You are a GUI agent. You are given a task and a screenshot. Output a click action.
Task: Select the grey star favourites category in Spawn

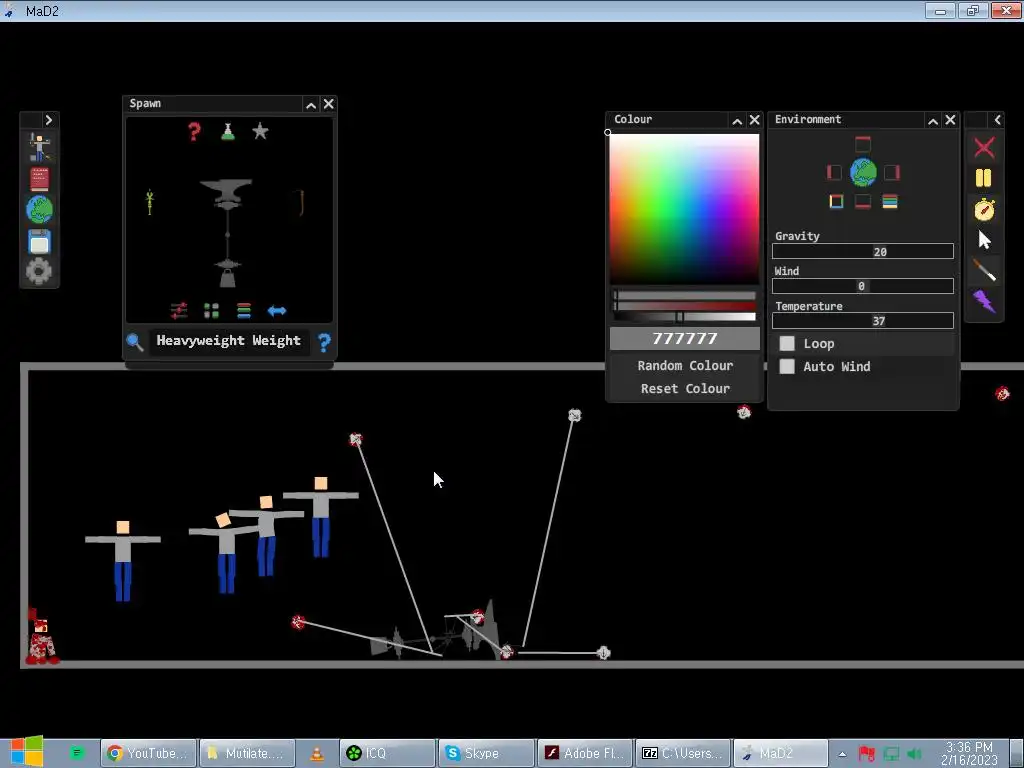(260, 131)
